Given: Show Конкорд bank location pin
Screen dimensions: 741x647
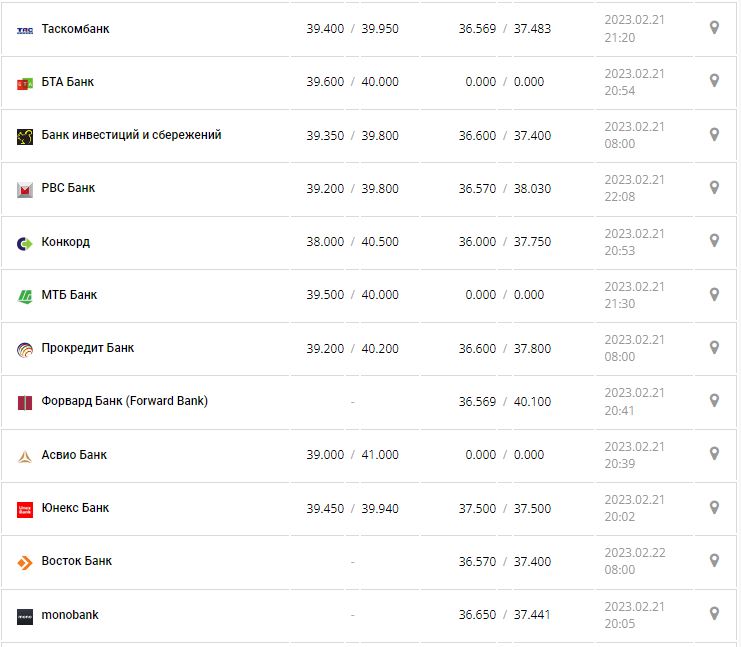Looking at the screenshot, I should (x=714, y=241).
